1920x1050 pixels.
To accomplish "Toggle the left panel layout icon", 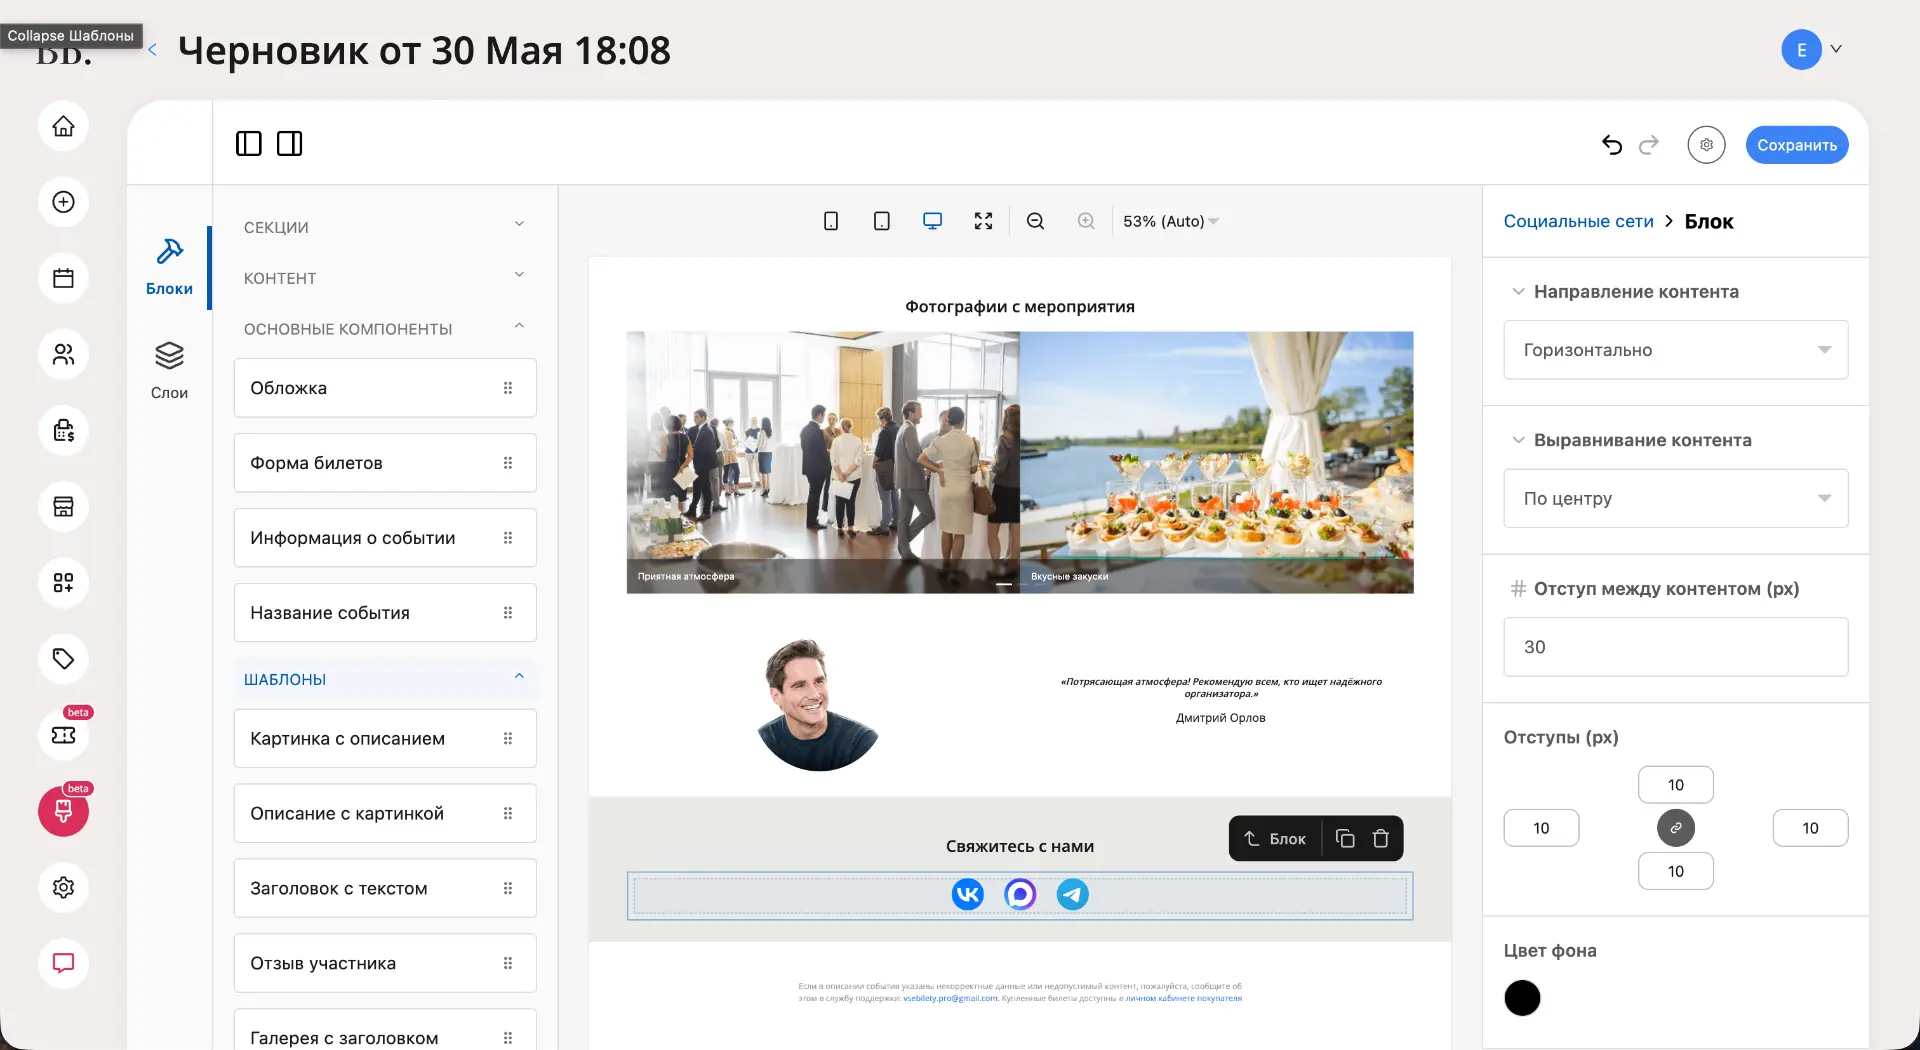I will coord(248,144).
